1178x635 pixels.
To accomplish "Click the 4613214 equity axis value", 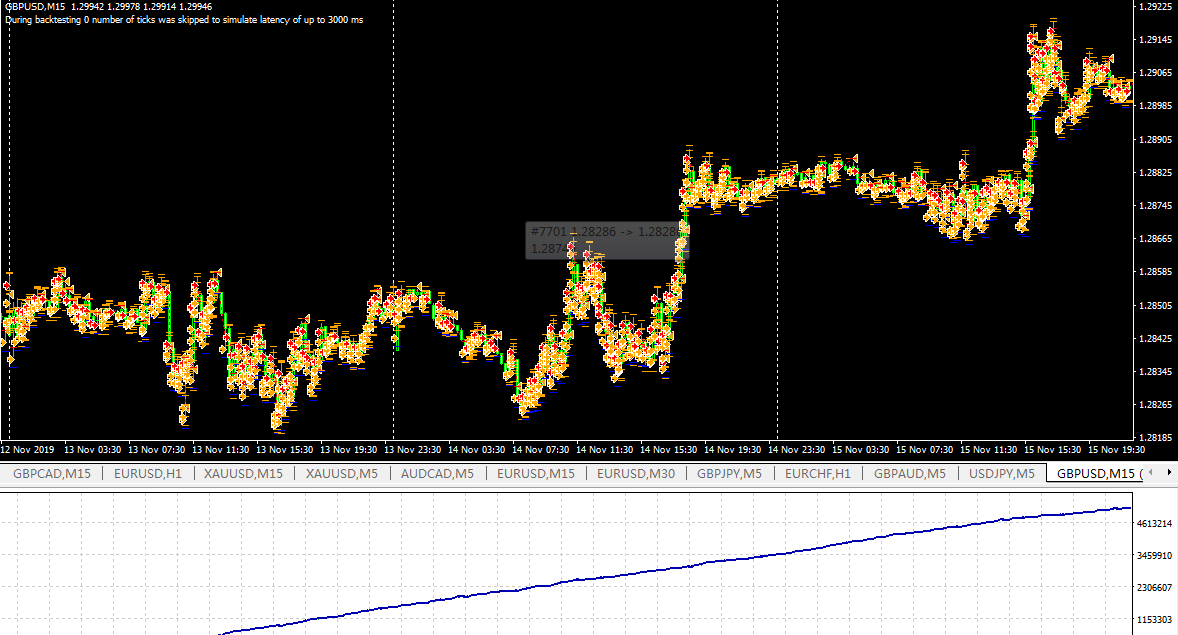I will pos(1155,523).
